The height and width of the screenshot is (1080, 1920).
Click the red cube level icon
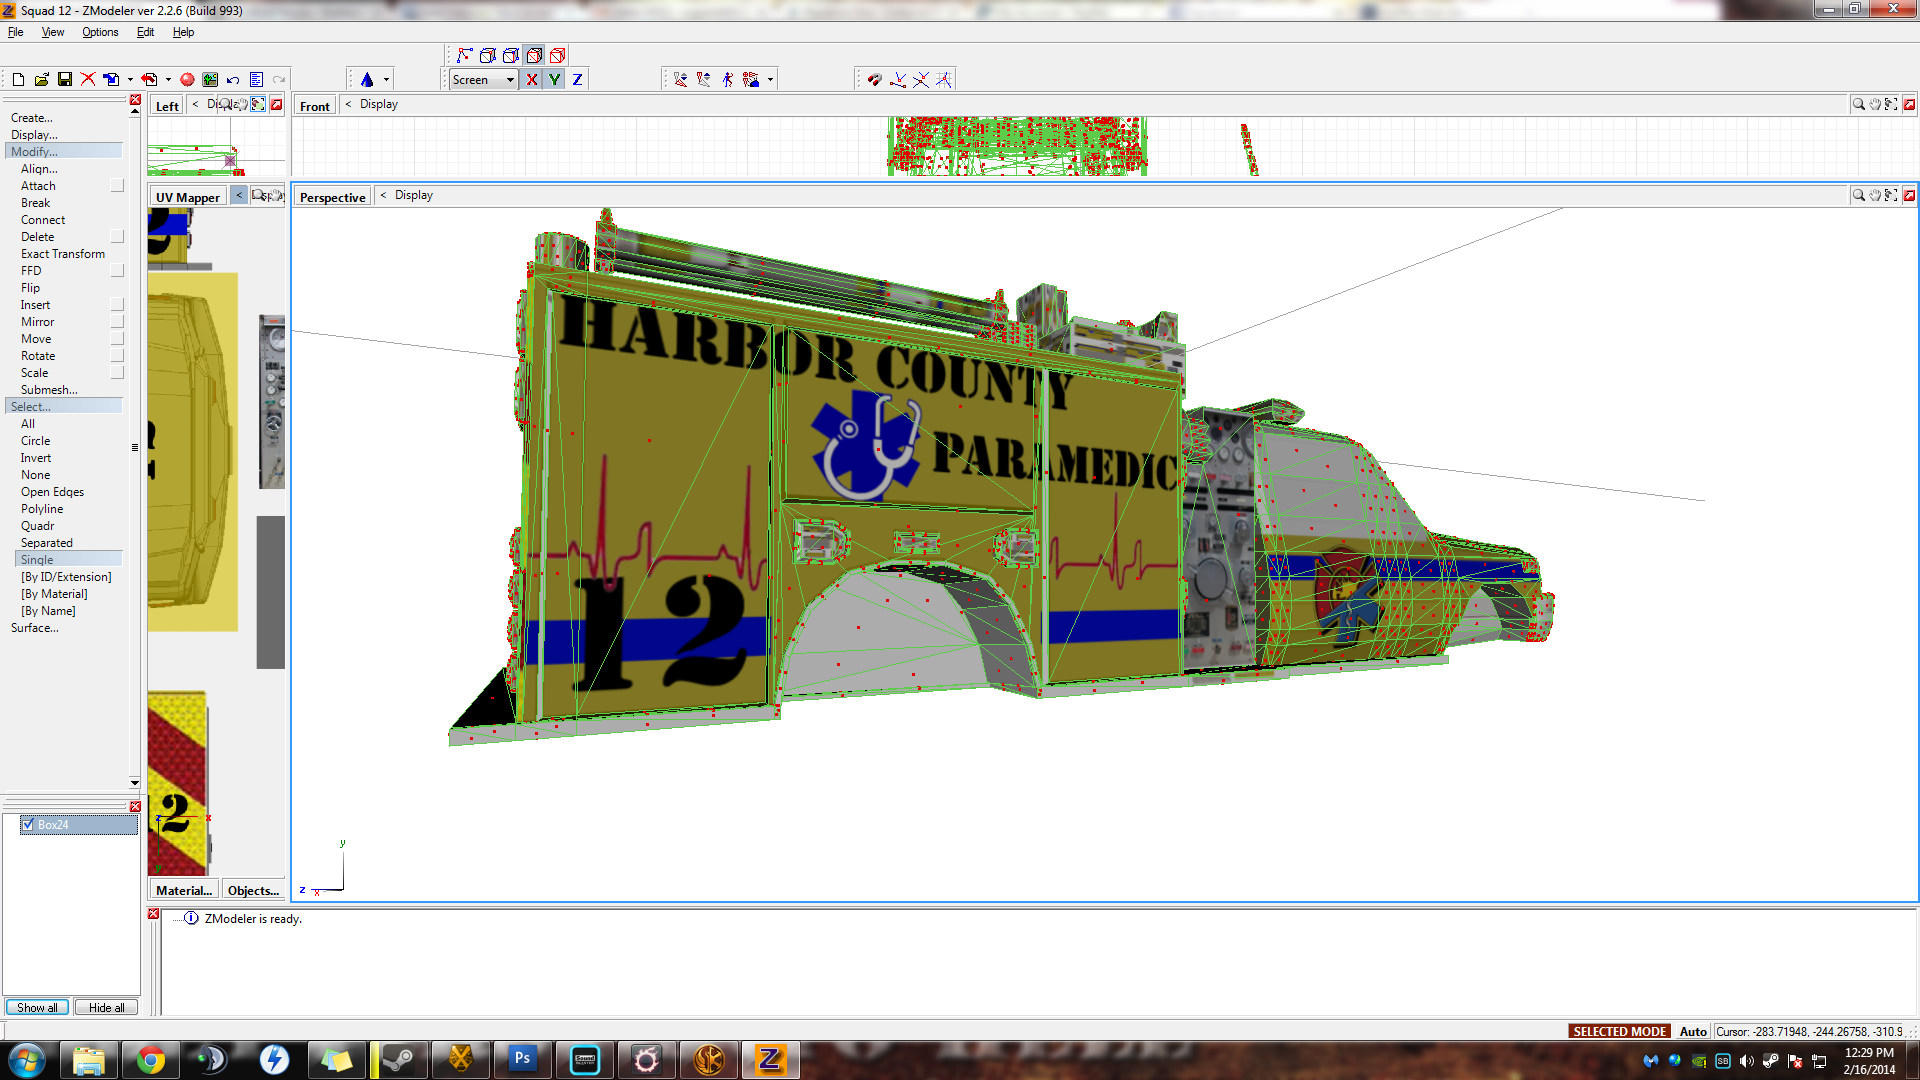(558, 56)
